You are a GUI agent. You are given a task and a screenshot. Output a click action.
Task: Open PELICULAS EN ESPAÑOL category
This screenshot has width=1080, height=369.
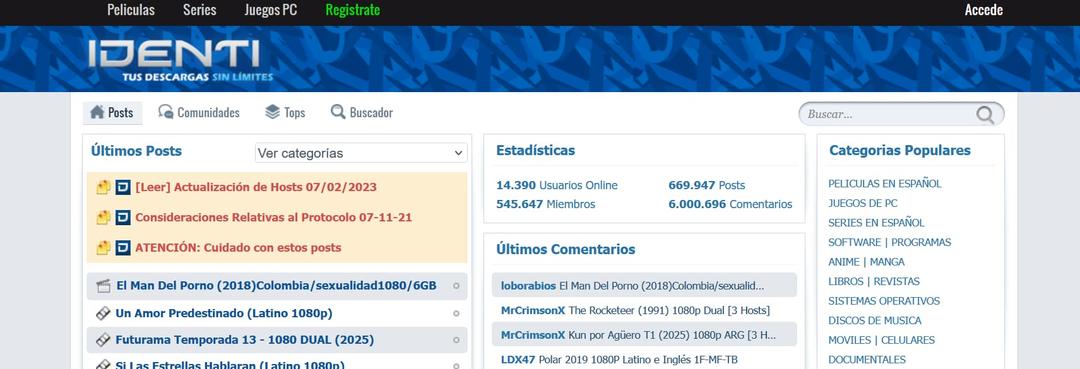tap(884, 184)
